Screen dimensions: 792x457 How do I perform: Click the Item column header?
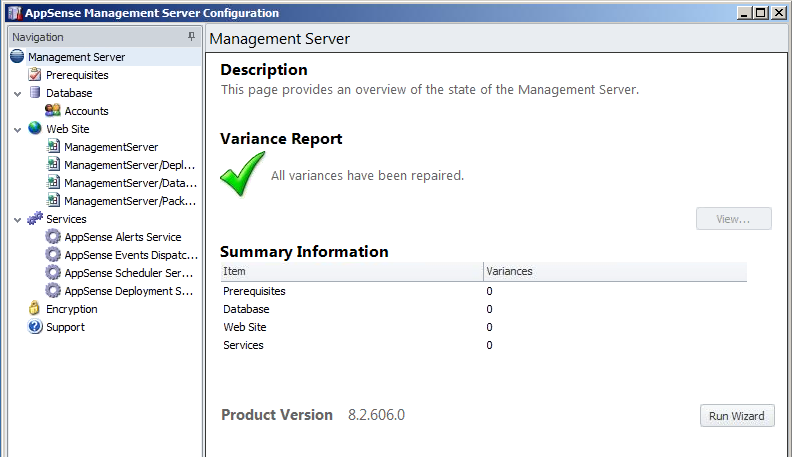(x=352, y=271)
